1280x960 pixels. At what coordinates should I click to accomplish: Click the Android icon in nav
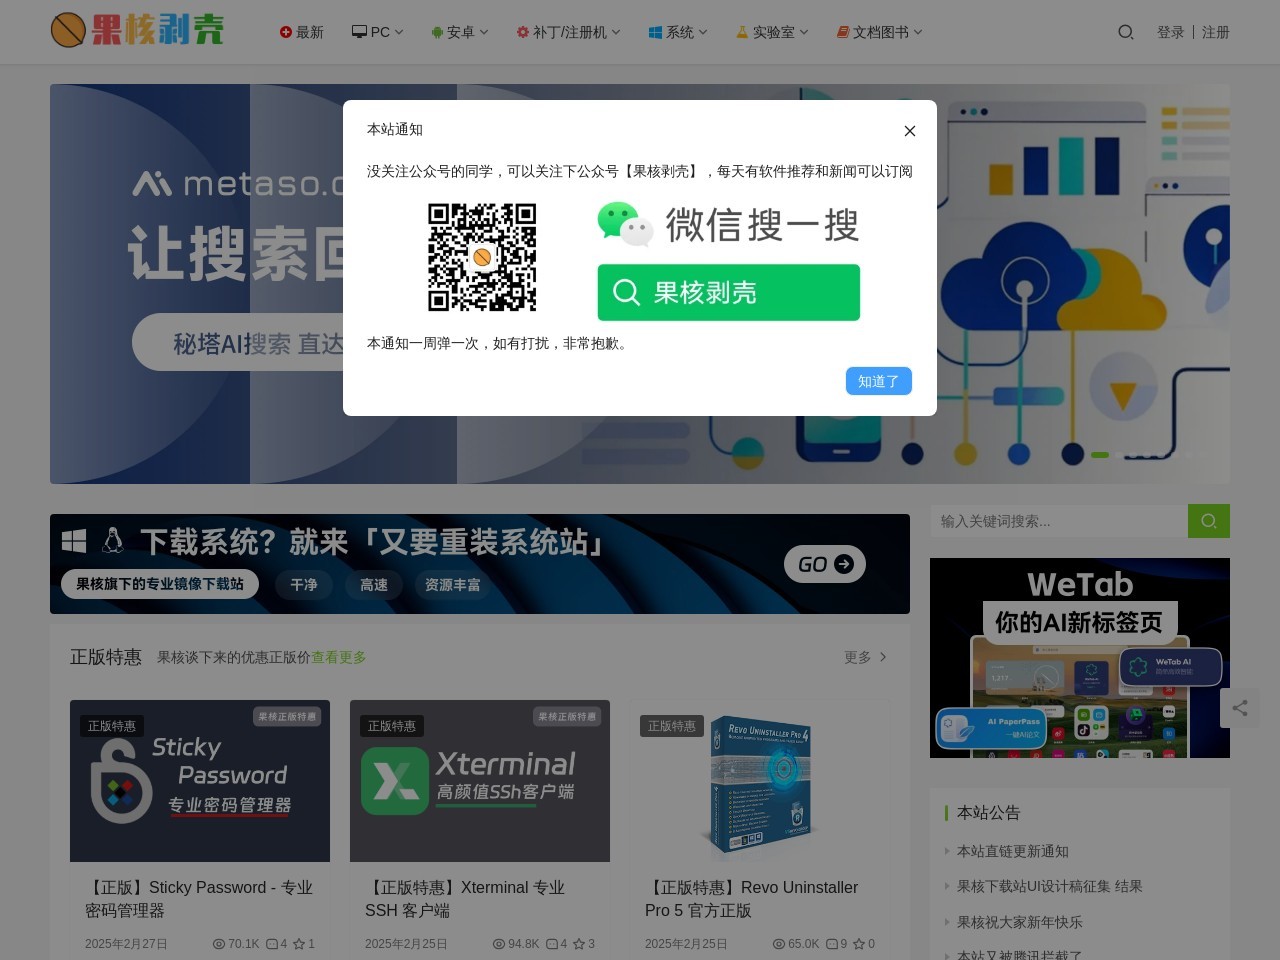coord(437,32)
